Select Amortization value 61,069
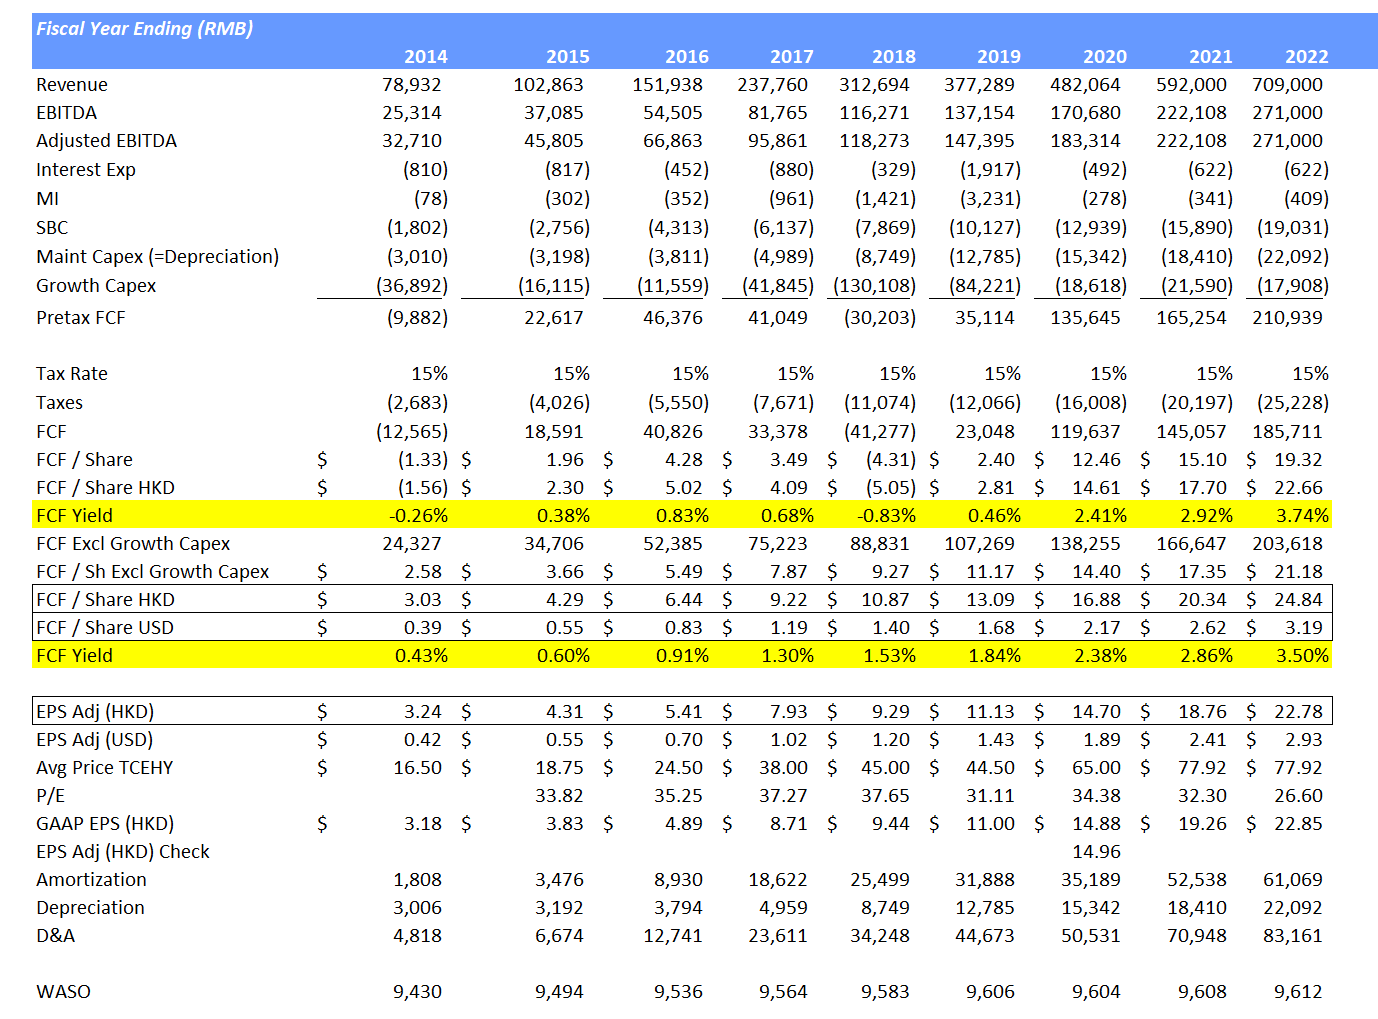The image size is (1378, 1019). point(1292,880)
